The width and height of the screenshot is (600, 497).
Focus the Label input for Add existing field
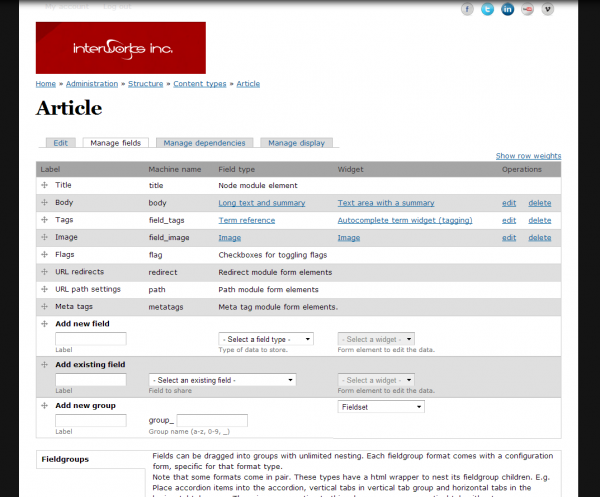tap(91, 380)
